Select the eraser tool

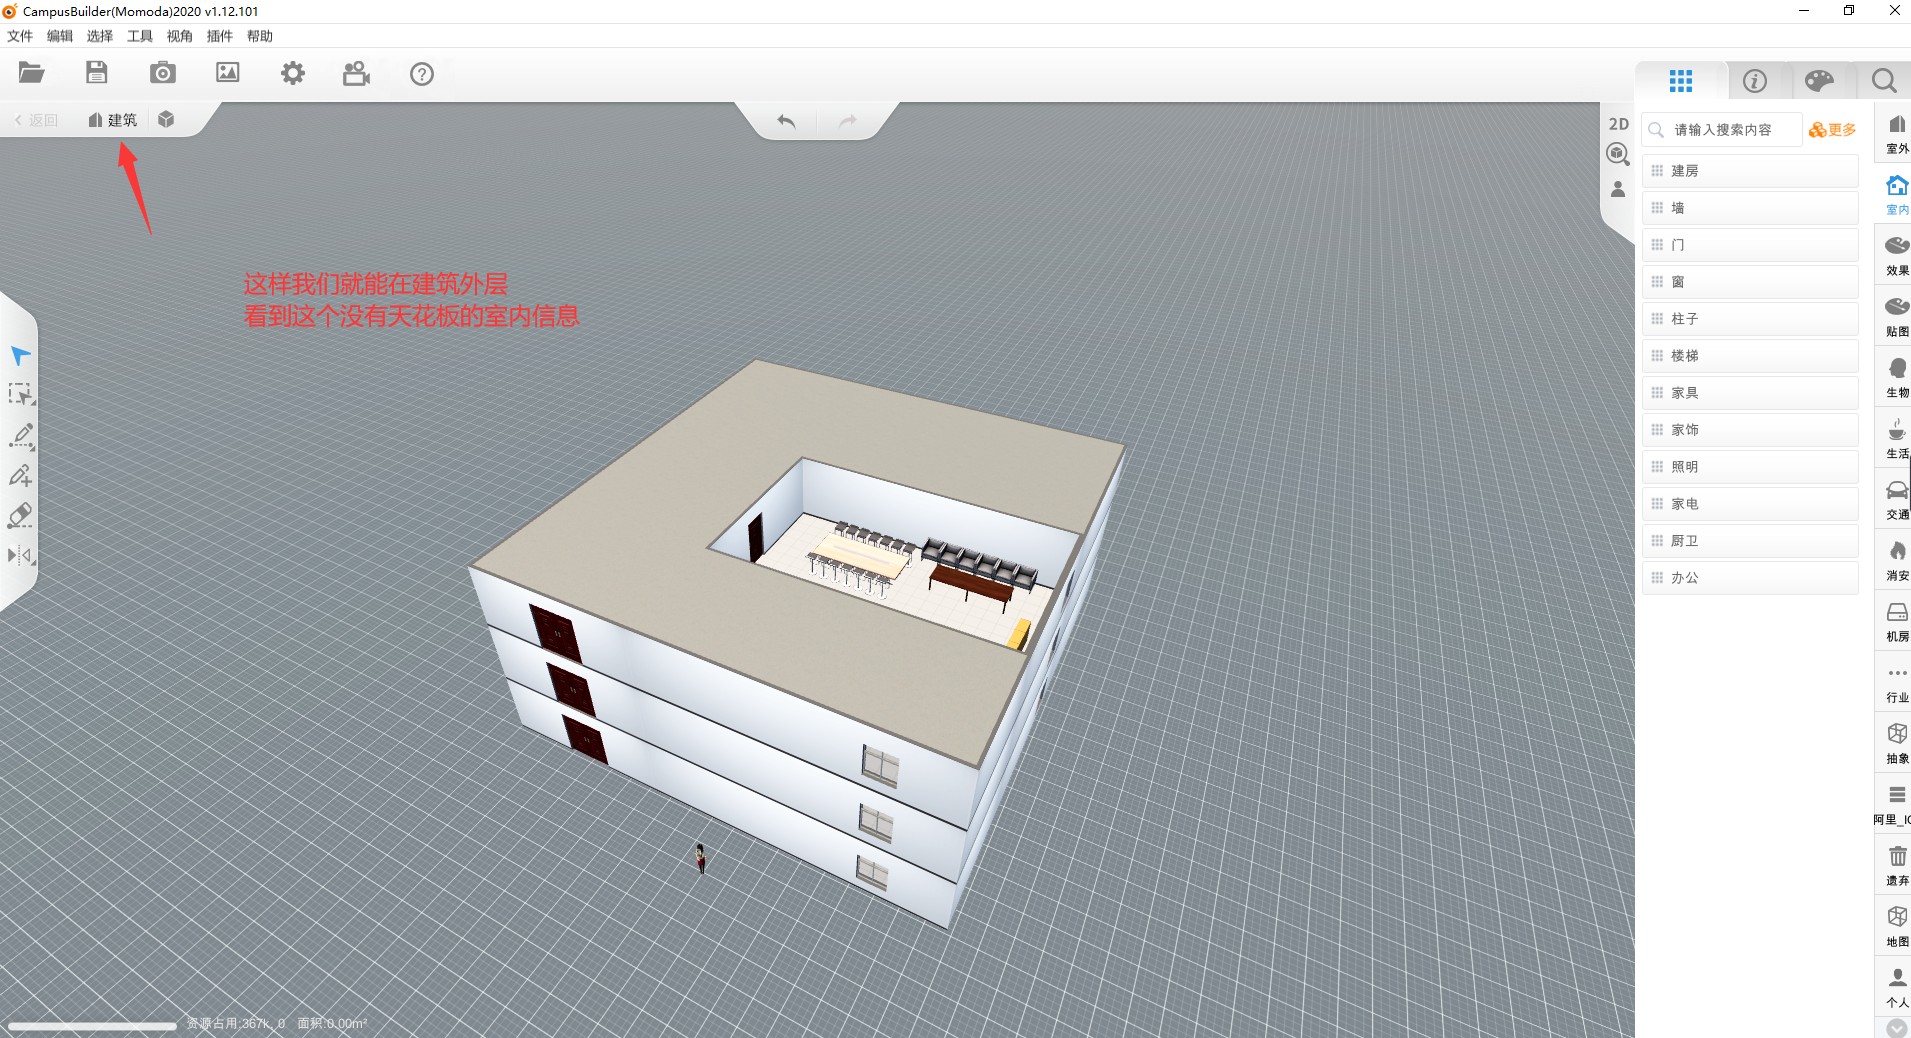pyautogui.click(x=21, y=515)
